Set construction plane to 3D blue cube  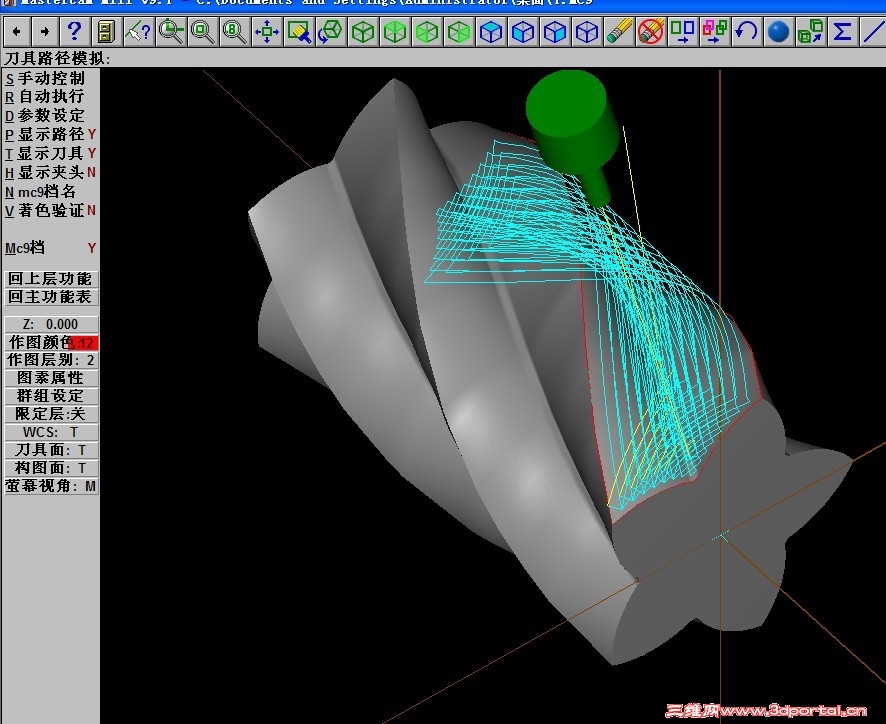tap(587, 32)
